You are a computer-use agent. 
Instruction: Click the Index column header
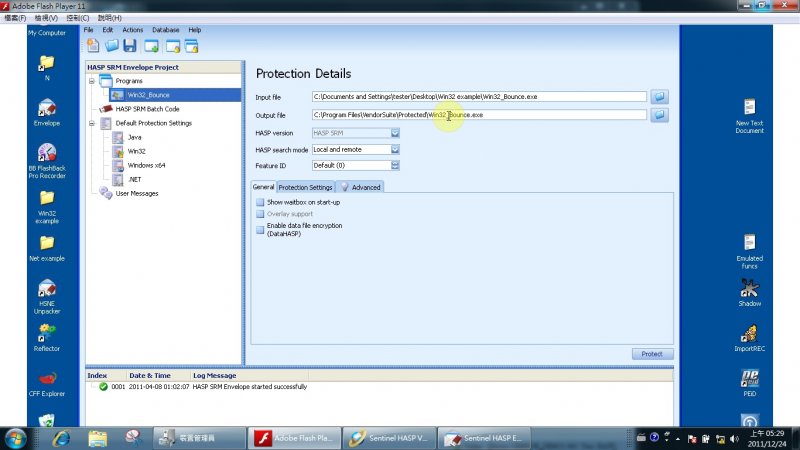97,376
